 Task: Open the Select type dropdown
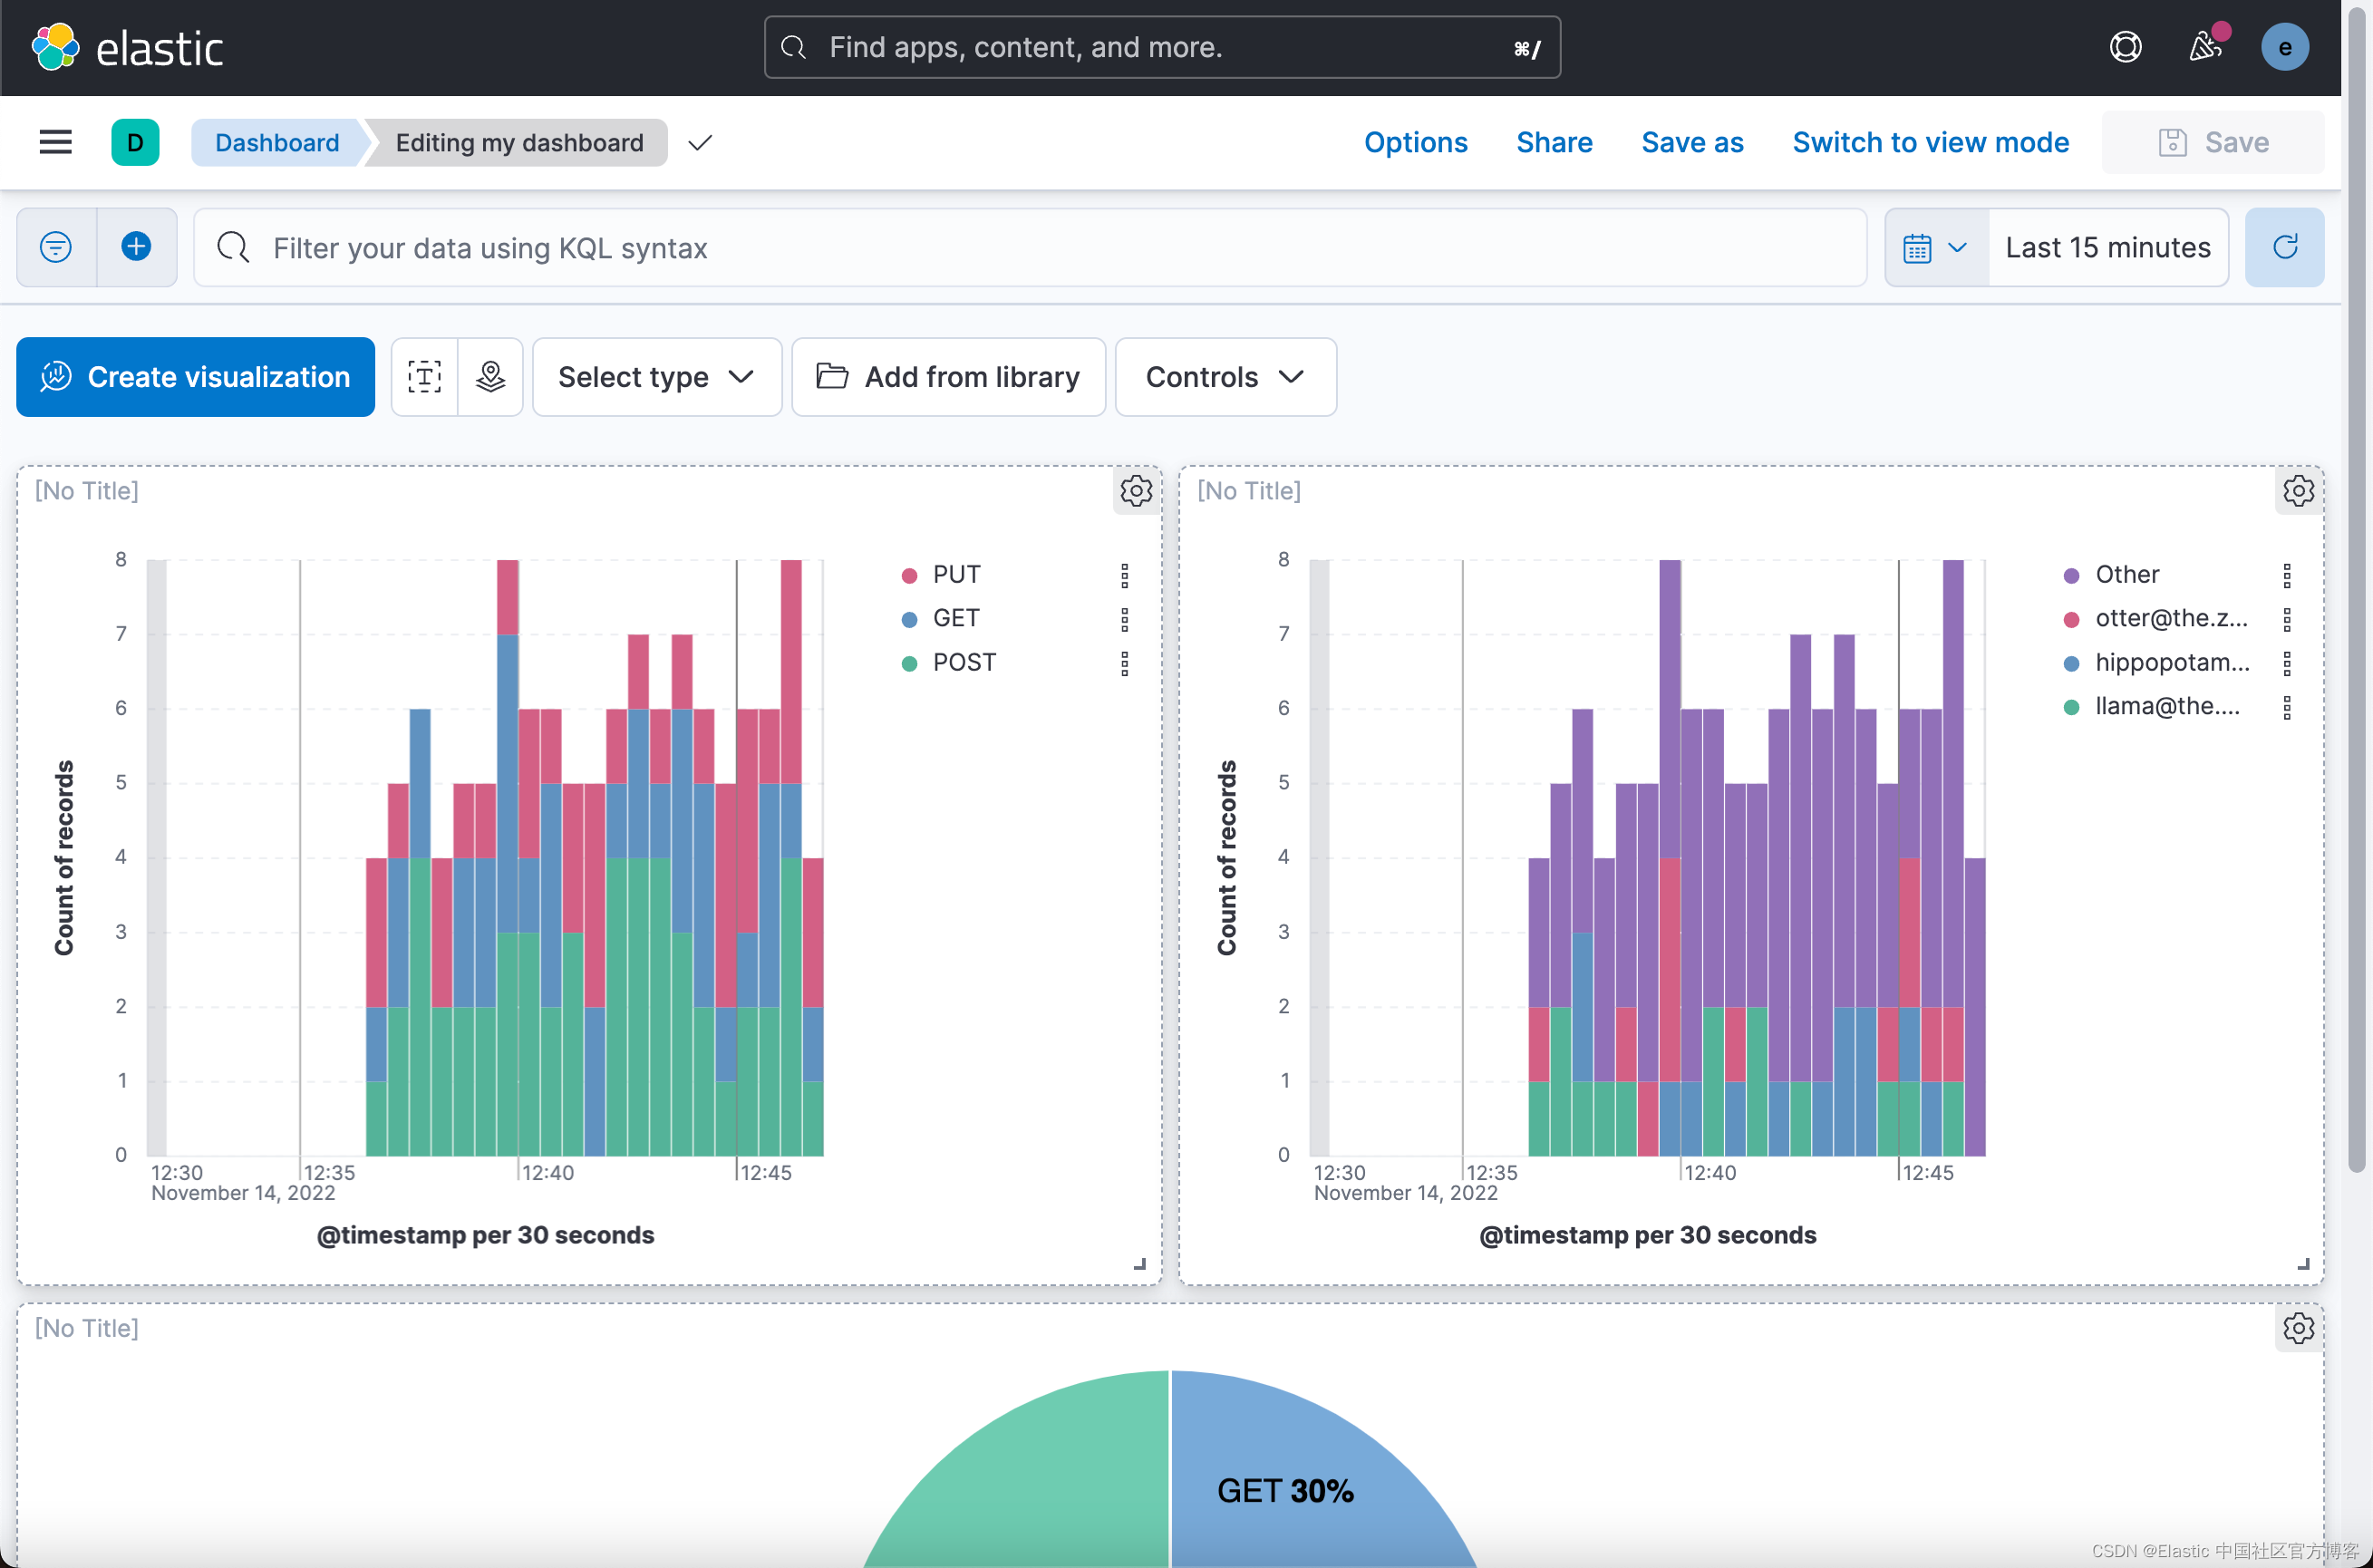656,377
